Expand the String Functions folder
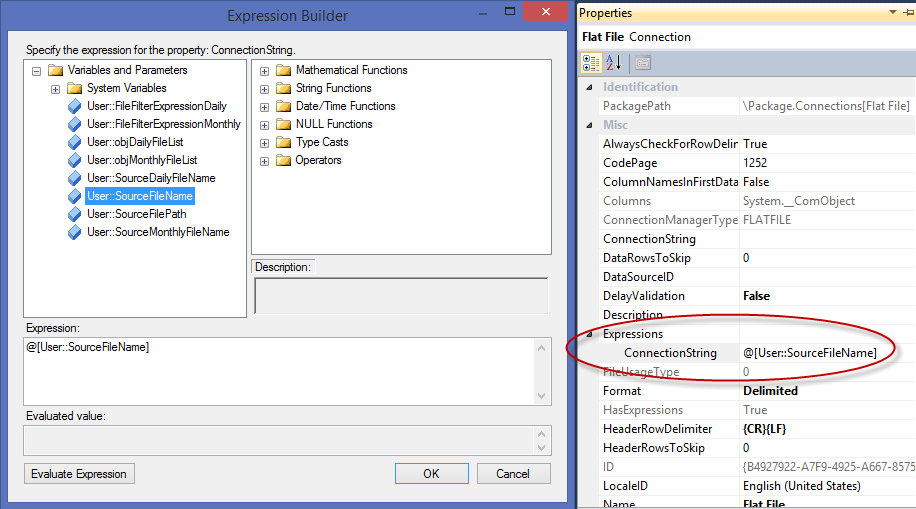This screenshot has height=509, width=916. [265, 88]
